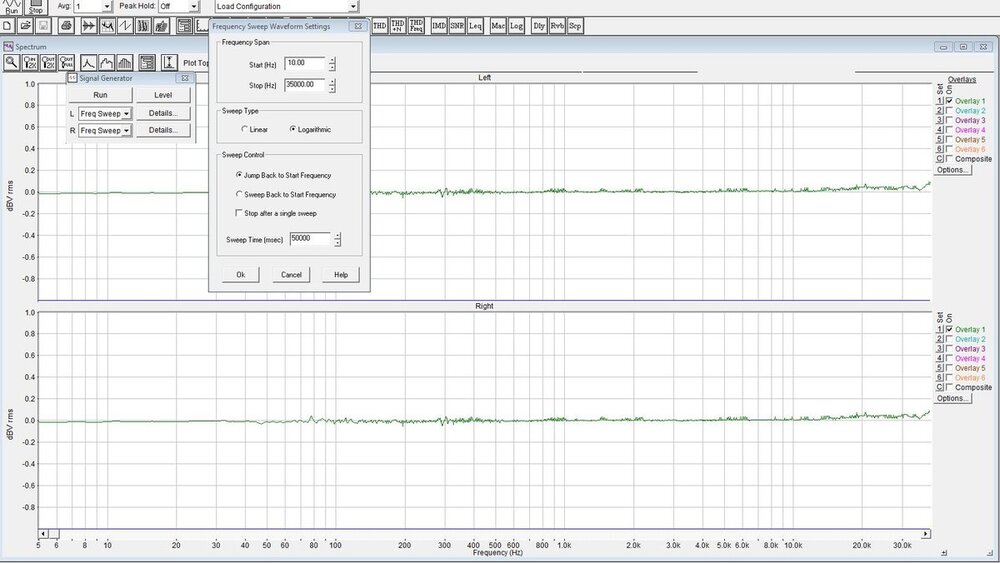Close the Signal Generator window

pyautogui.click(x=185, y=78)
